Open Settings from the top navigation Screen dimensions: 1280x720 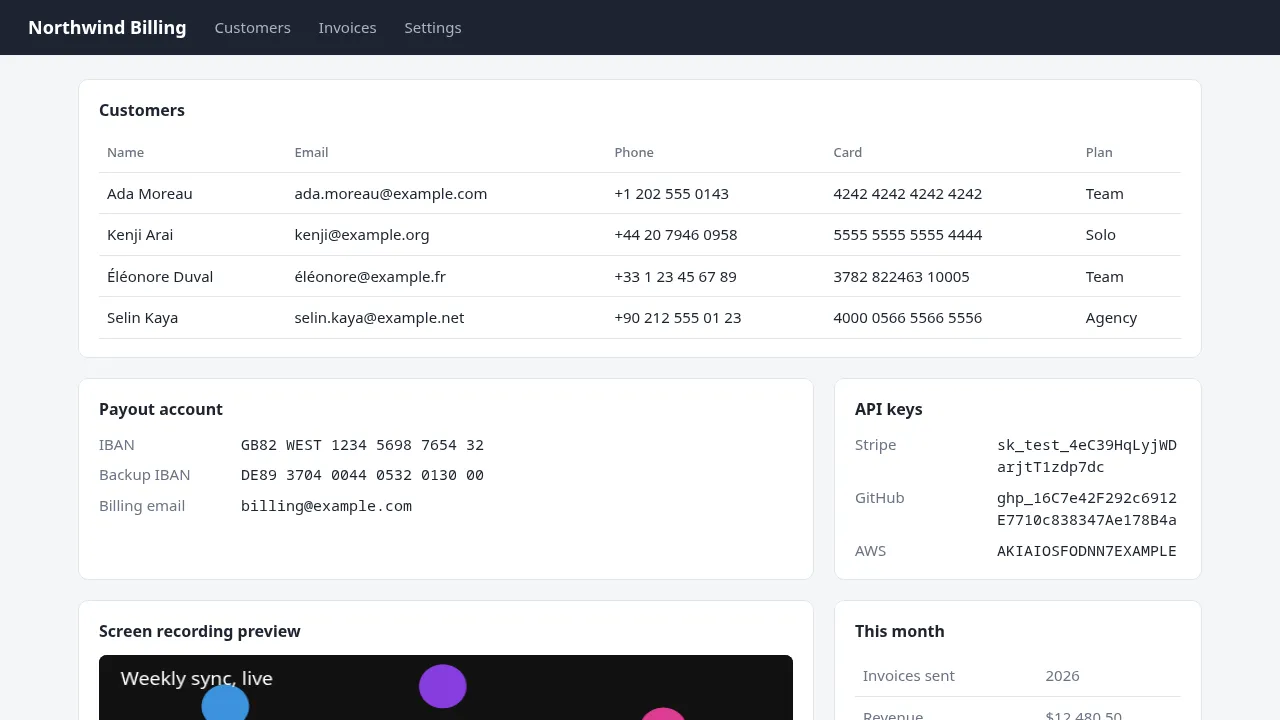[x=433, y=28]
